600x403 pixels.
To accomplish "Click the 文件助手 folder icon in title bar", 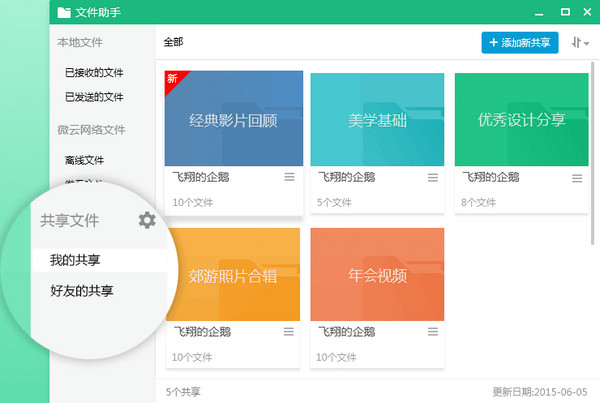I will (x=64, y=13).
